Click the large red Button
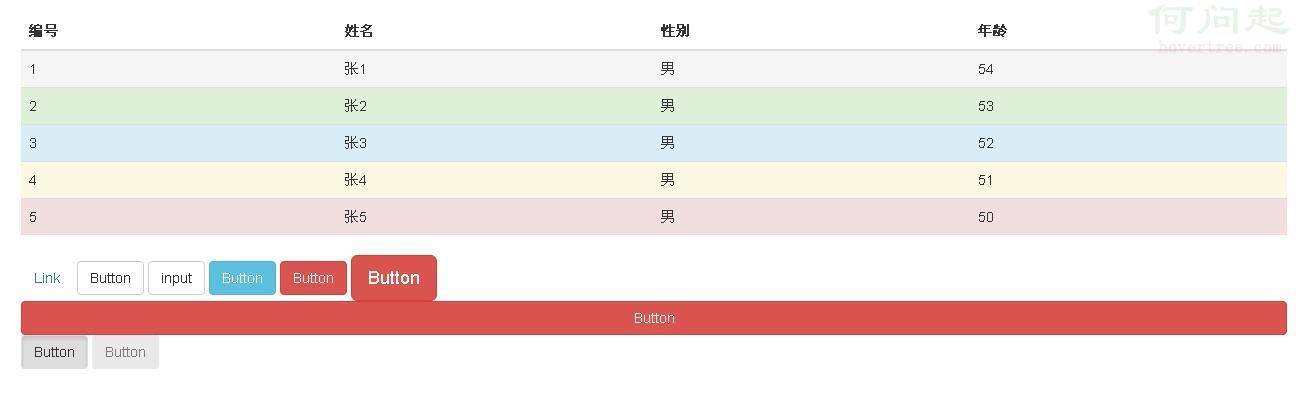1304x393 pixels. [394, 278]
